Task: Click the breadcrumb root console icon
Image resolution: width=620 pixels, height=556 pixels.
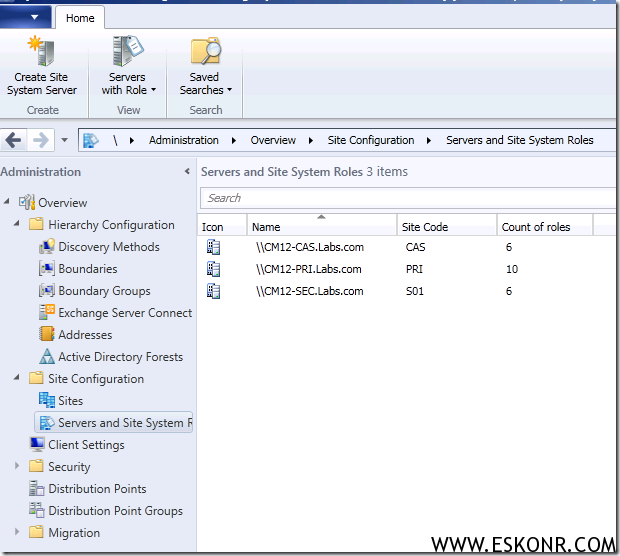Action: coord(91,140)
